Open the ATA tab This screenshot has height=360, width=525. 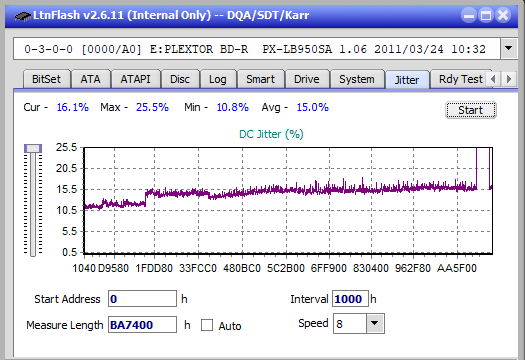[90, 79]
